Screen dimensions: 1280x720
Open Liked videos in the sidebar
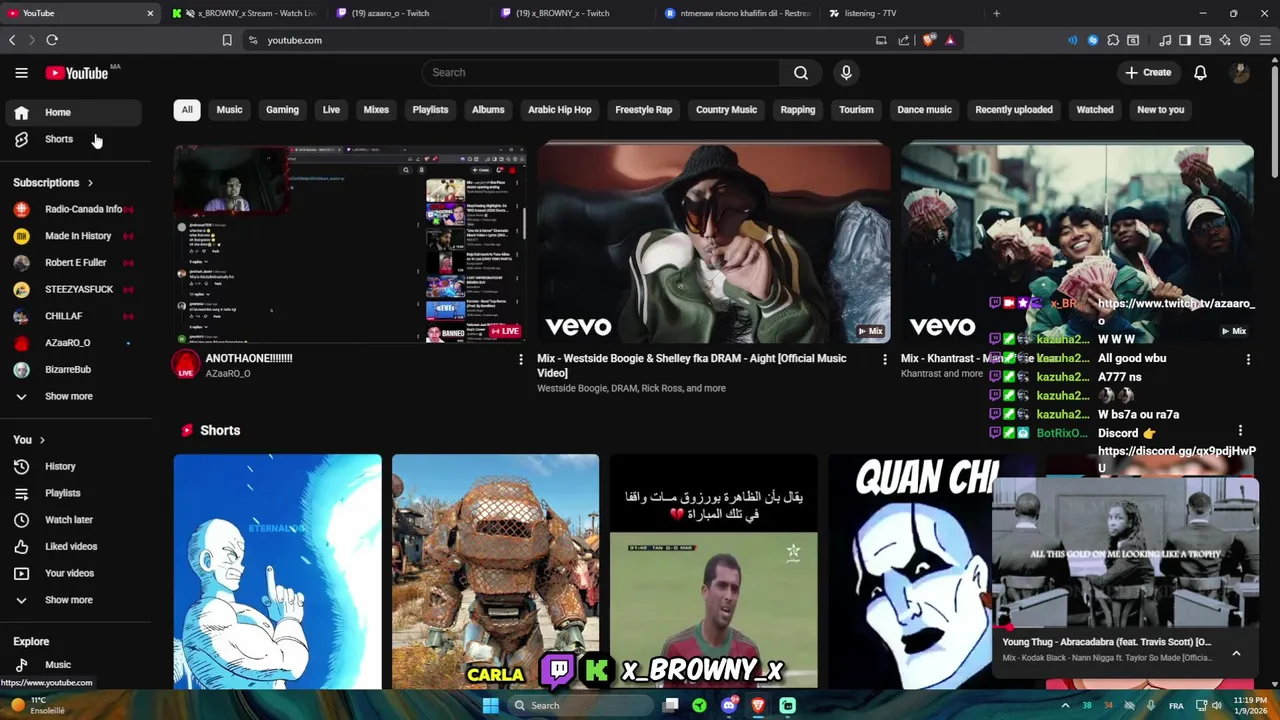72,546
